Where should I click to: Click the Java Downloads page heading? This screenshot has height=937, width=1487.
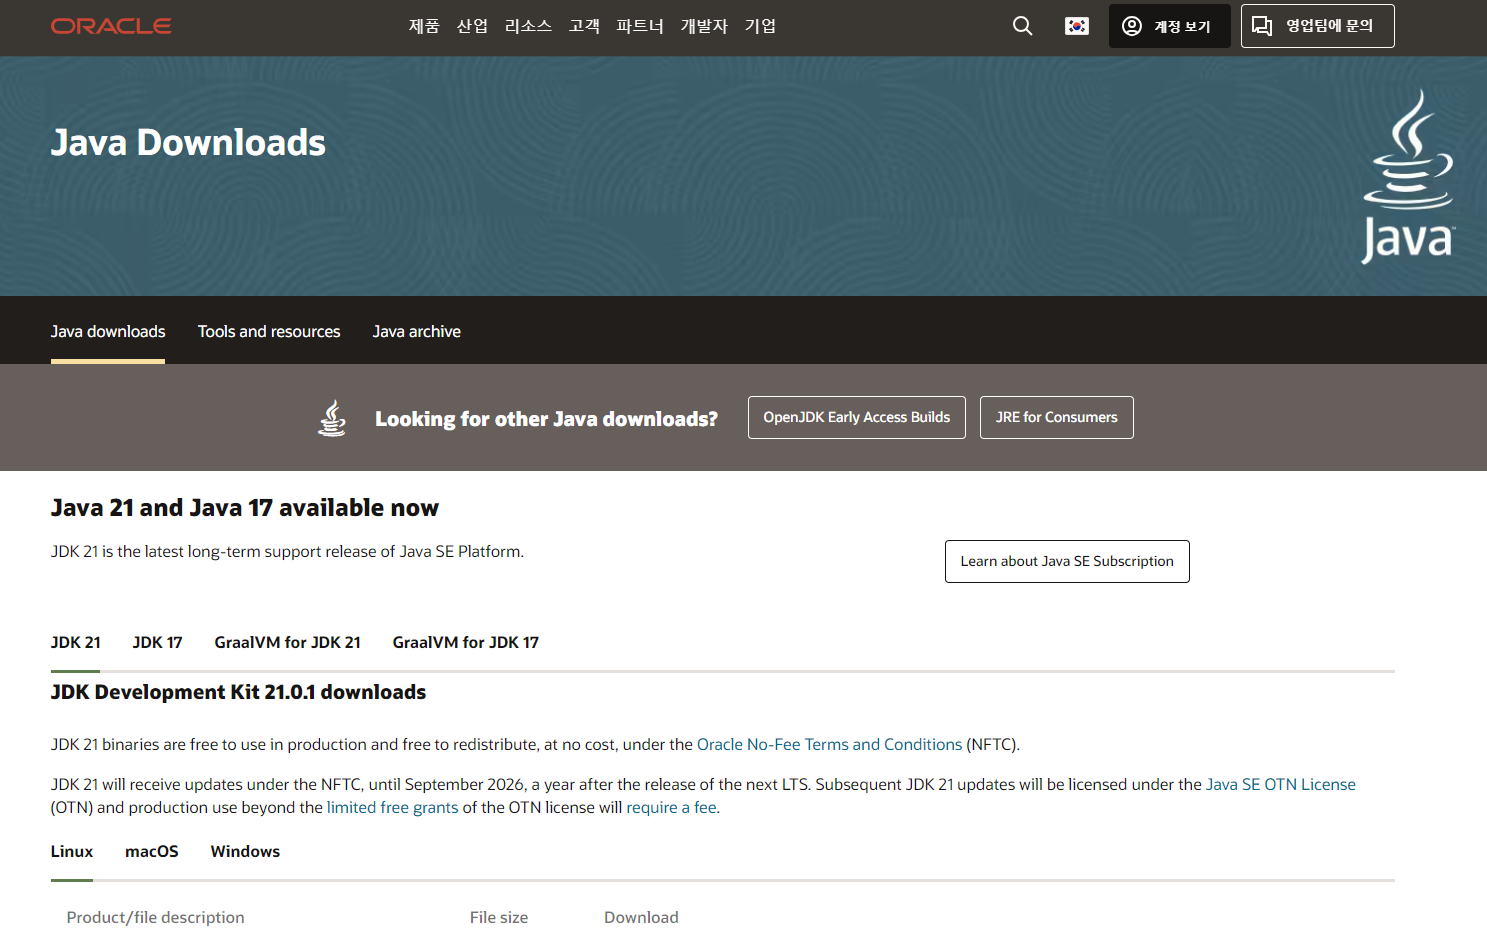point(188,142)
